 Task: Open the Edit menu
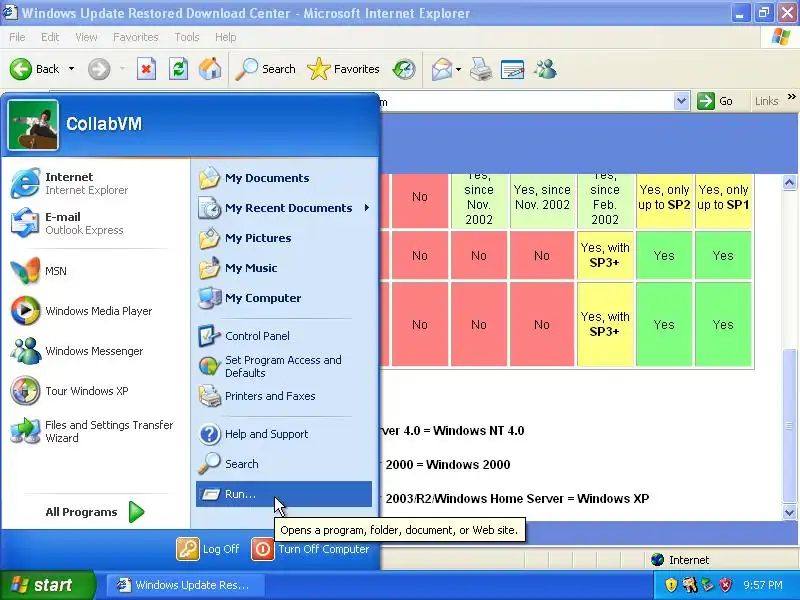click(x=50, y=37)
